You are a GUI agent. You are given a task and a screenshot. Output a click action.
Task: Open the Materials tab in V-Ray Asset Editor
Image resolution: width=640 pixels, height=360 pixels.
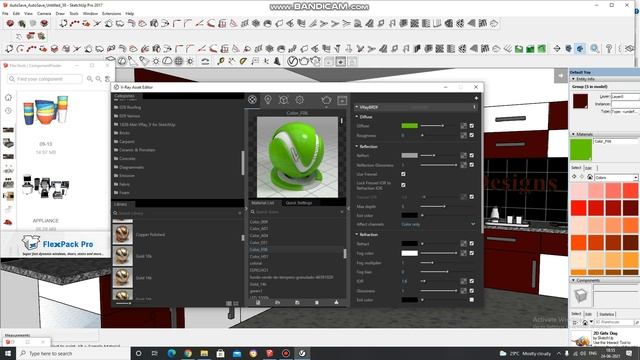(x=252, y=100)
